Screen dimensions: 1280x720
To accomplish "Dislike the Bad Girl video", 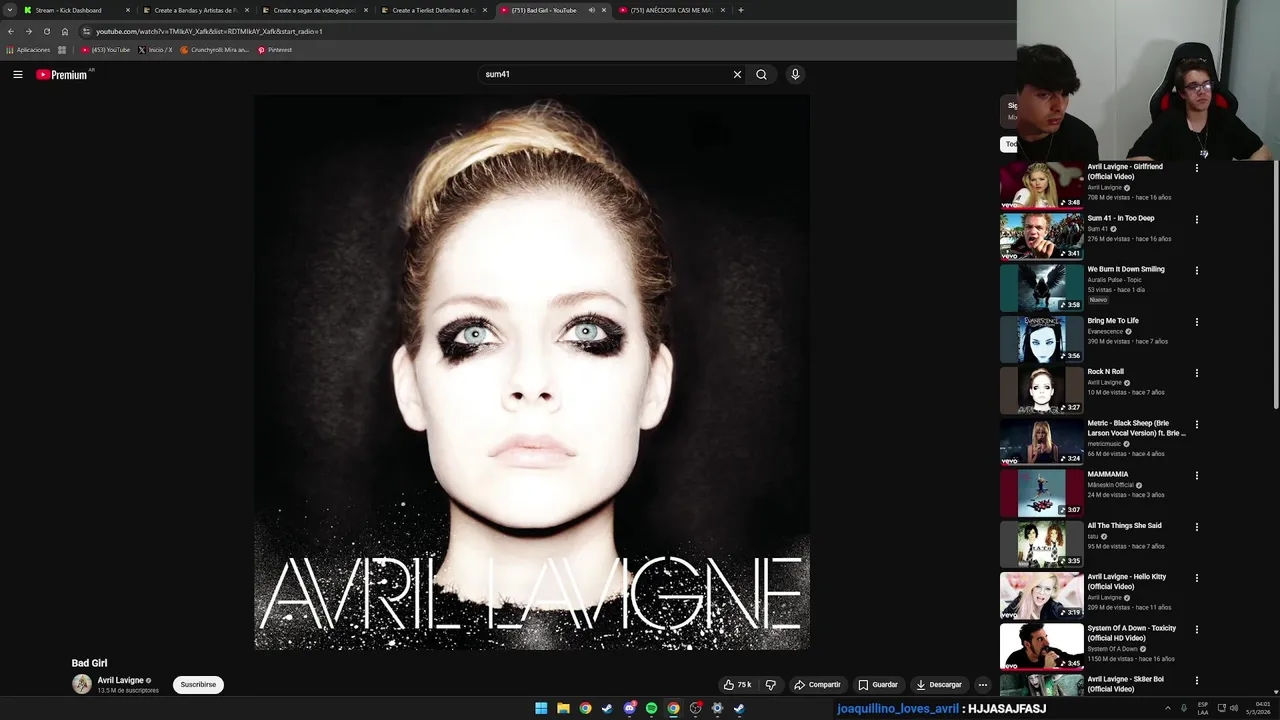I will point(770,685).
